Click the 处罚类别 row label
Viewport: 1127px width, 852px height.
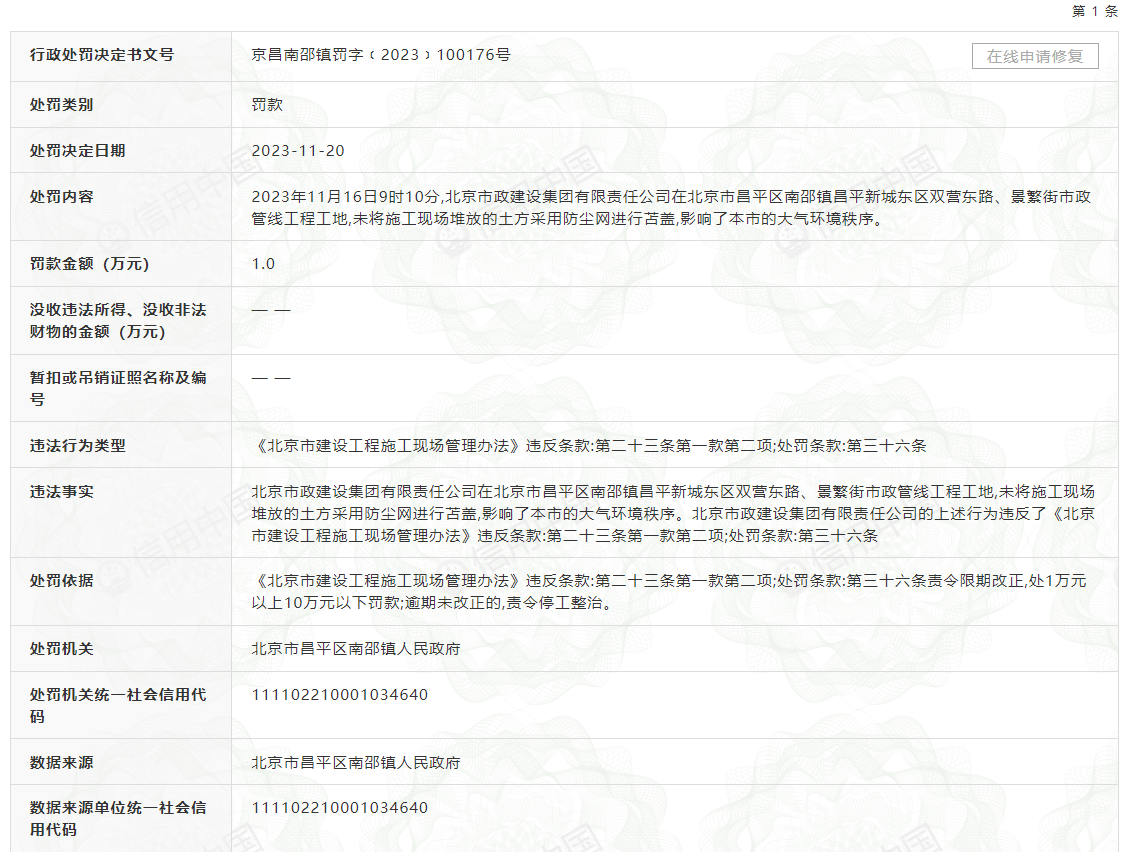(62, 104)
